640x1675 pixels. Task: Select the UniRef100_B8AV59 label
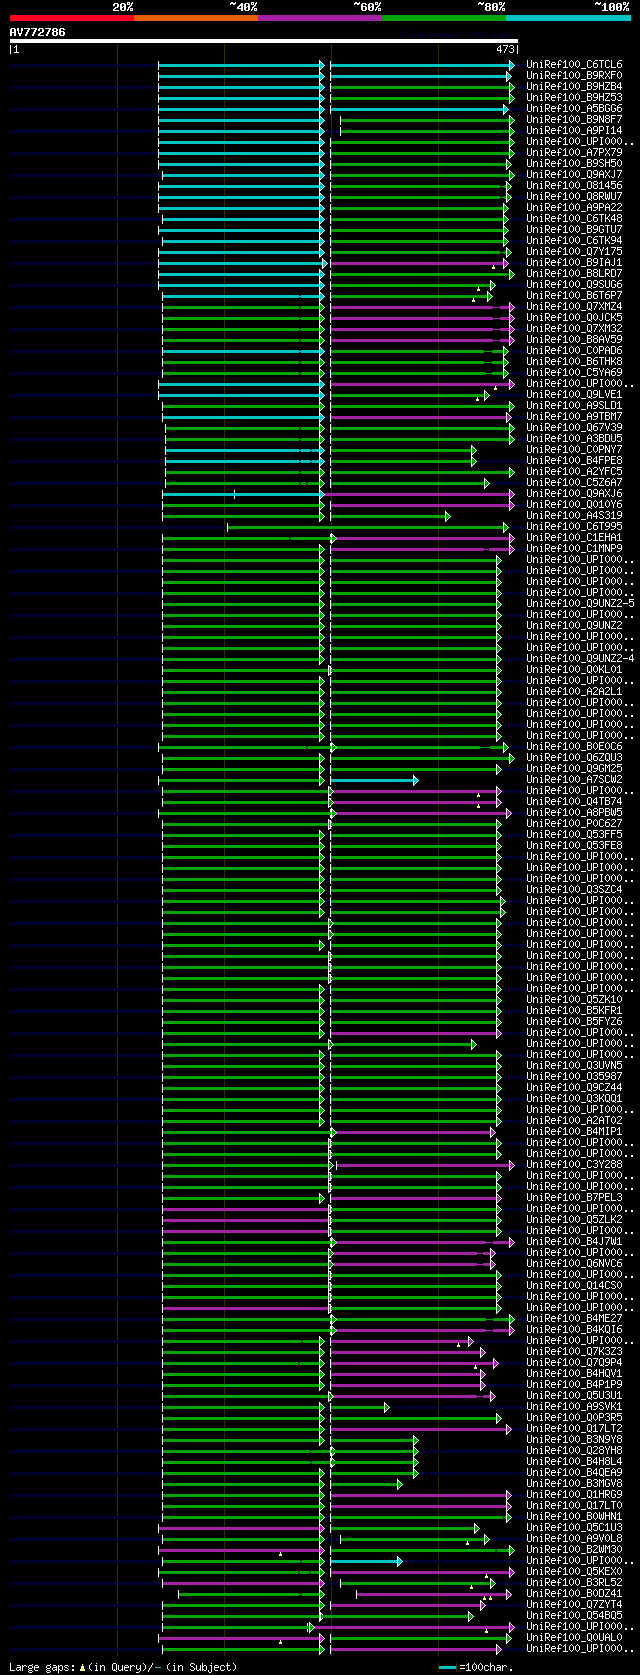[x=574, y=340]
